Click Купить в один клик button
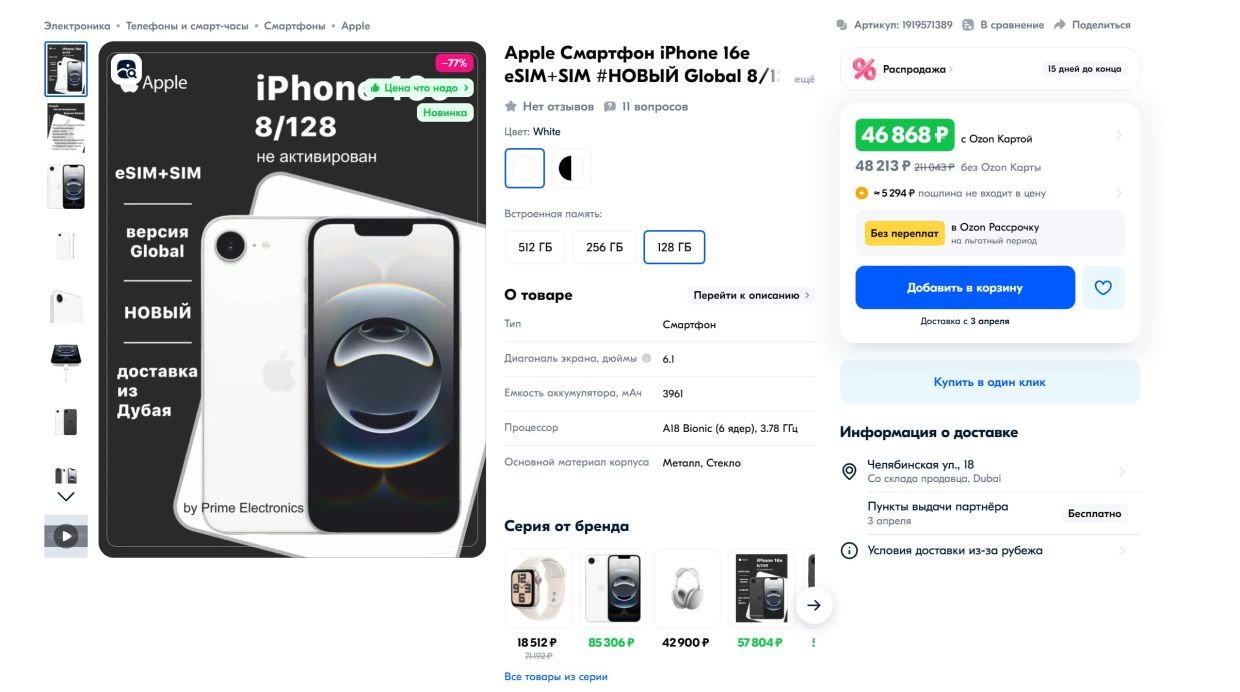 point(990,382)
